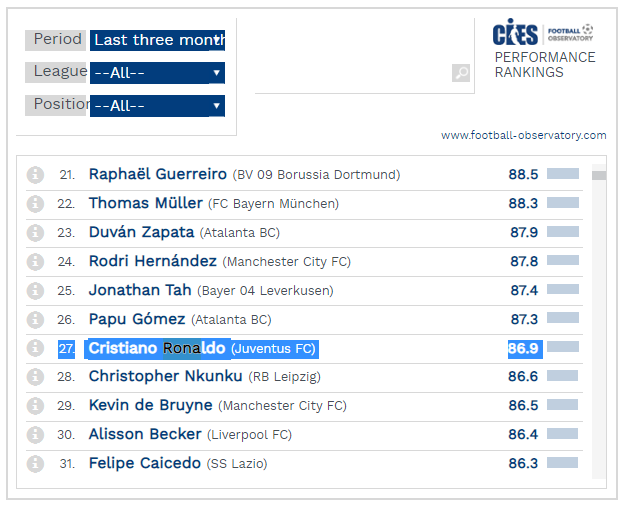Click info icon beside Papu Gómez
Screen dimensions: 626x505
click(x=35, y=320)
